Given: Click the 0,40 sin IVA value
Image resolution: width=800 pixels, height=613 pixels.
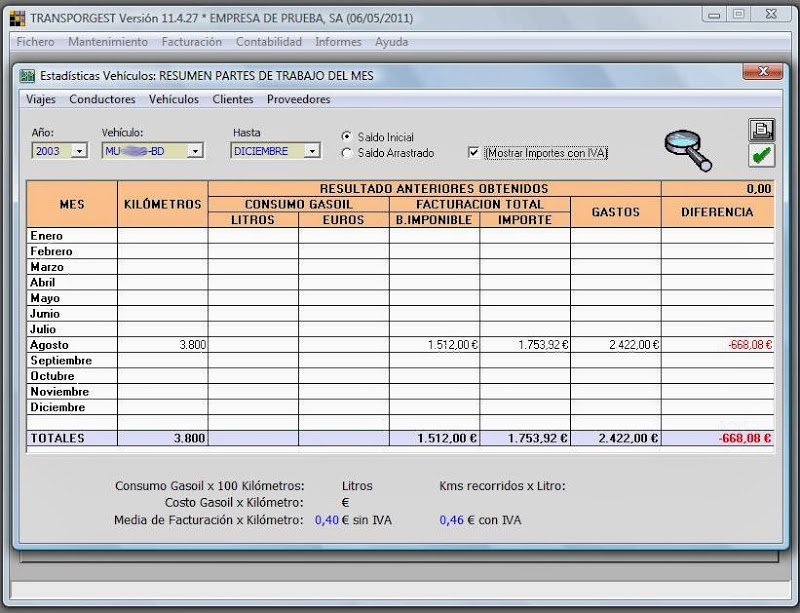Looking at the screenshot, I should (327, 520).
